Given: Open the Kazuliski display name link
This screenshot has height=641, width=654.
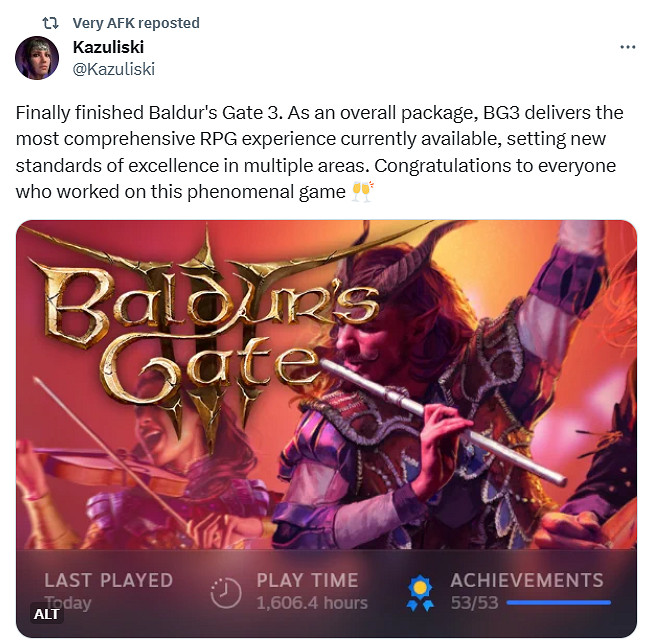Looking at the screenshot, I should click(x=108, y=47).
